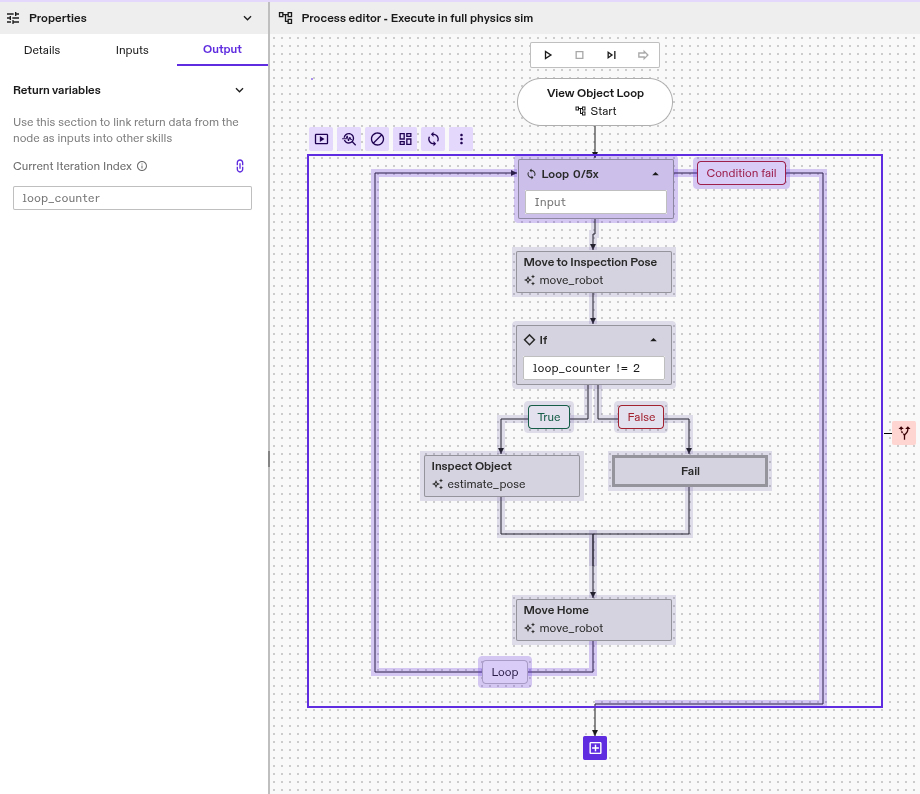920x794 pixels.
Task: Click the disable (slashed circle) icon
Action: coord(377,139)
